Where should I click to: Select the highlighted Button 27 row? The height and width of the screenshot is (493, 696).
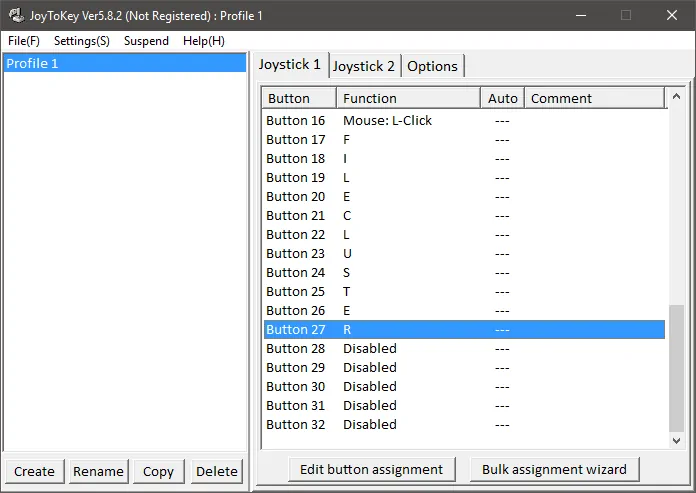[x=464, y=330]
